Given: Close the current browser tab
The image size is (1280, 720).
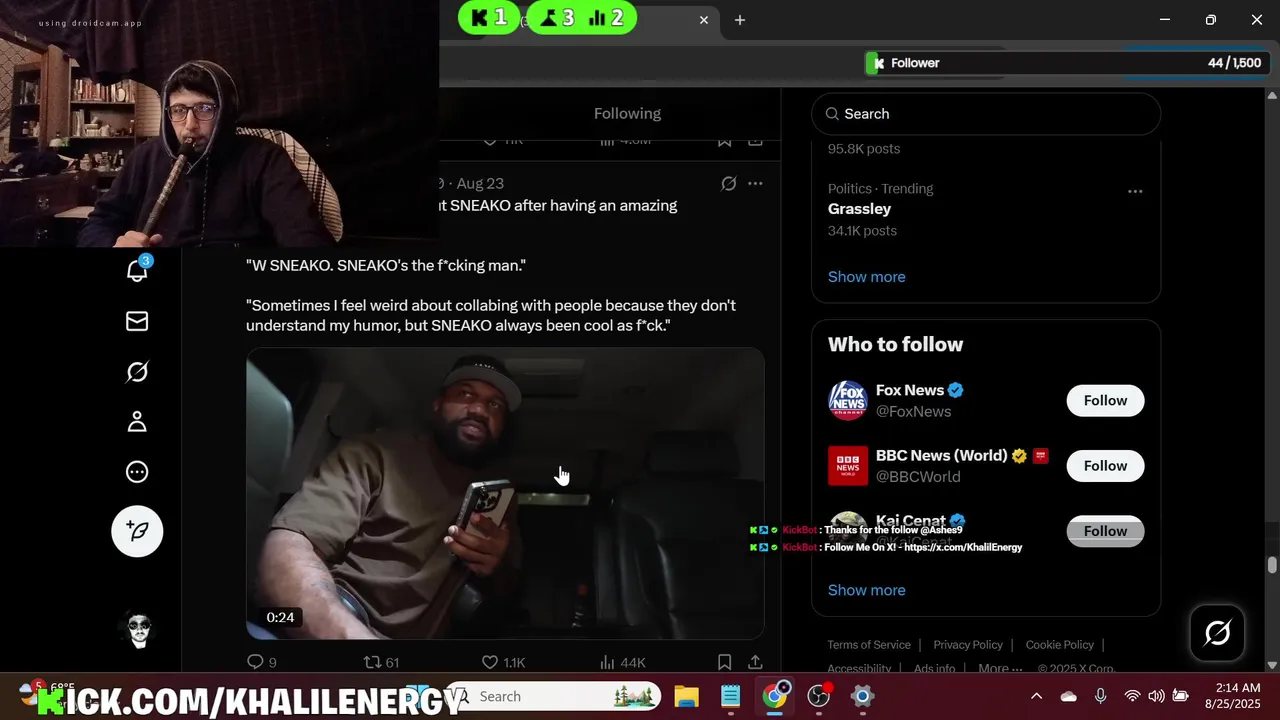Looking at the screenshot, I should (704, 20).
